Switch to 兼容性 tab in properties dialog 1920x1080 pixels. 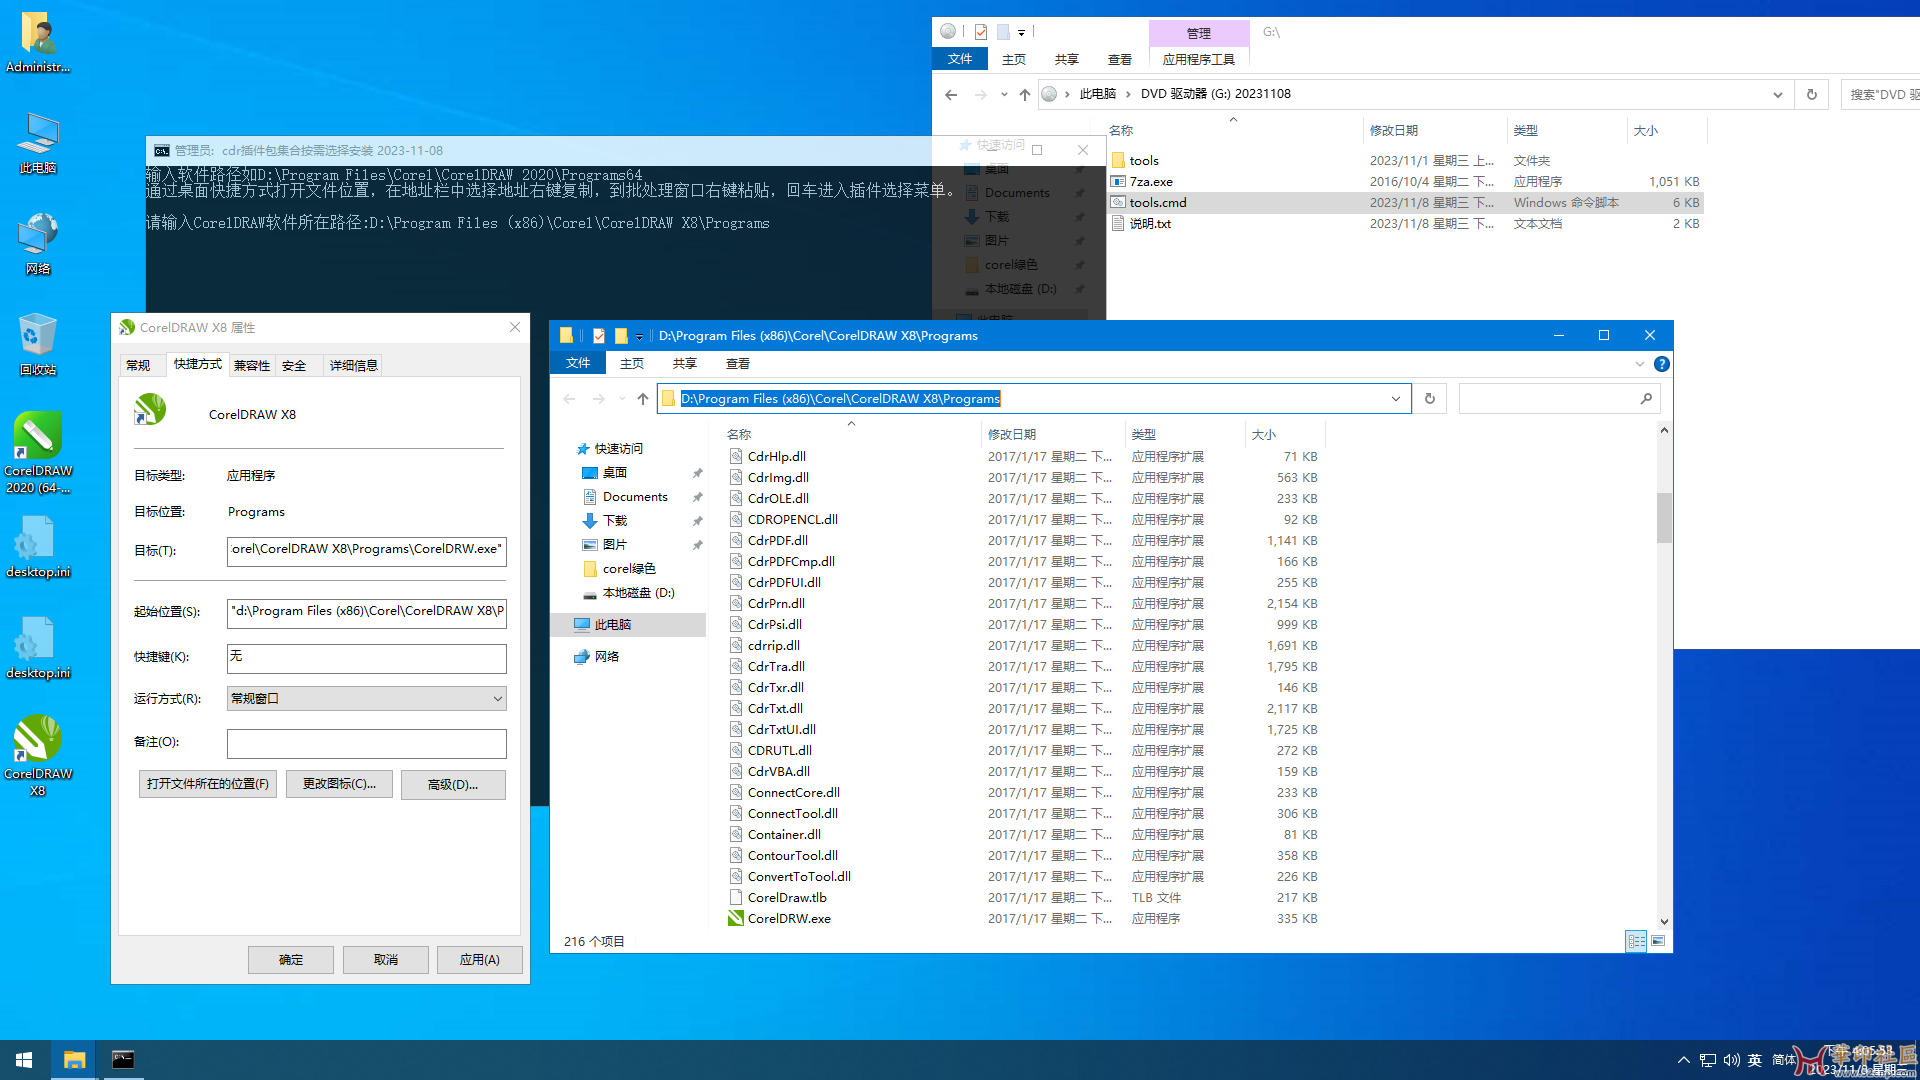(252, 365)
